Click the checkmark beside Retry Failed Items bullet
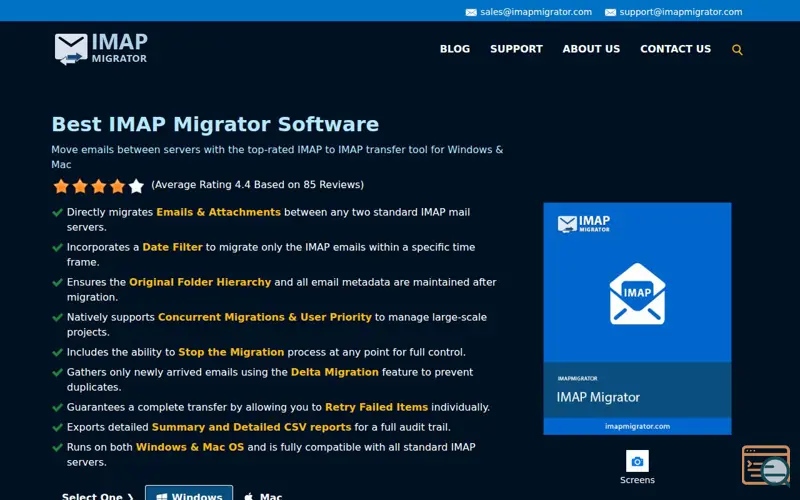 [58, 407]
